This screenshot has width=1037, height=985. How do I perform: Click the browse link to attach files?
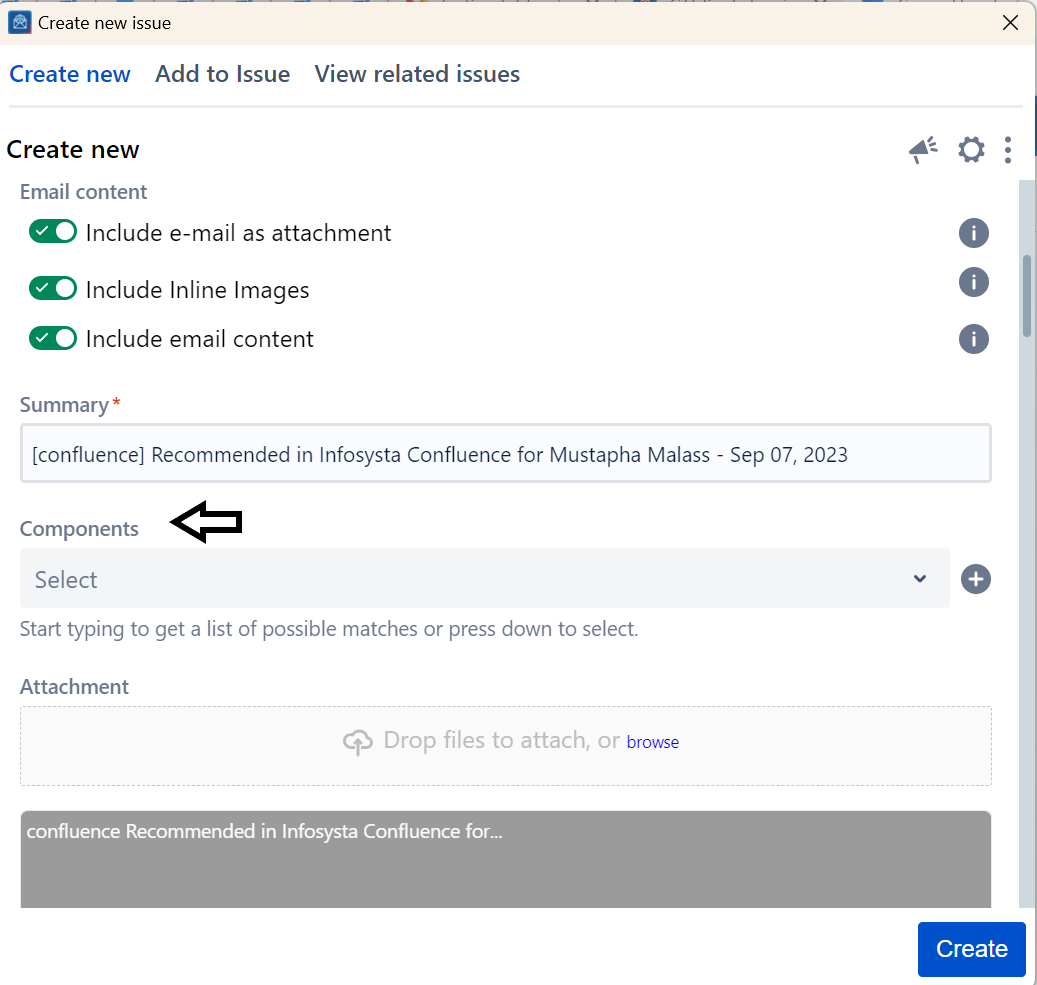652,742
